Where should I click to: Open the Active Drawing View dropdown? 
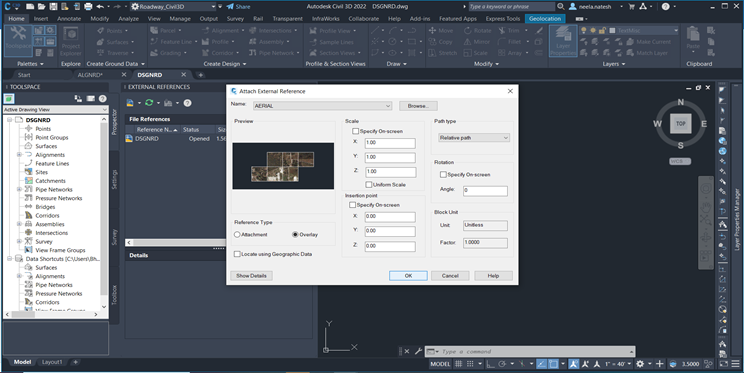pos(56,110)
